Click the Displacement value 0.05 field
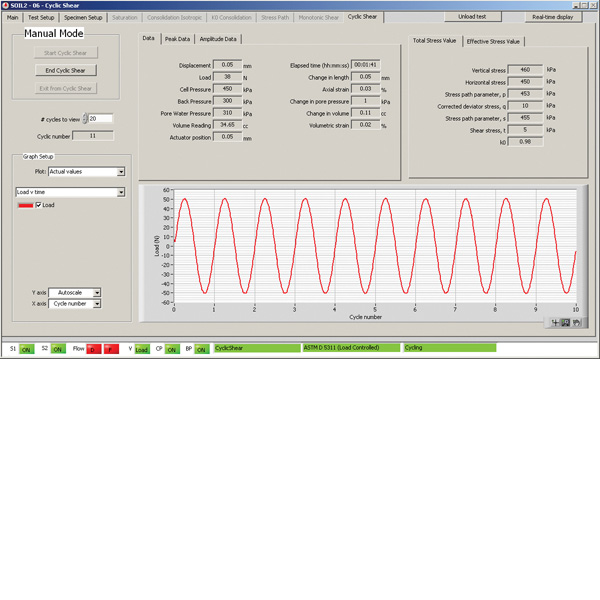The image size is (600, 600). pos(227,65)
